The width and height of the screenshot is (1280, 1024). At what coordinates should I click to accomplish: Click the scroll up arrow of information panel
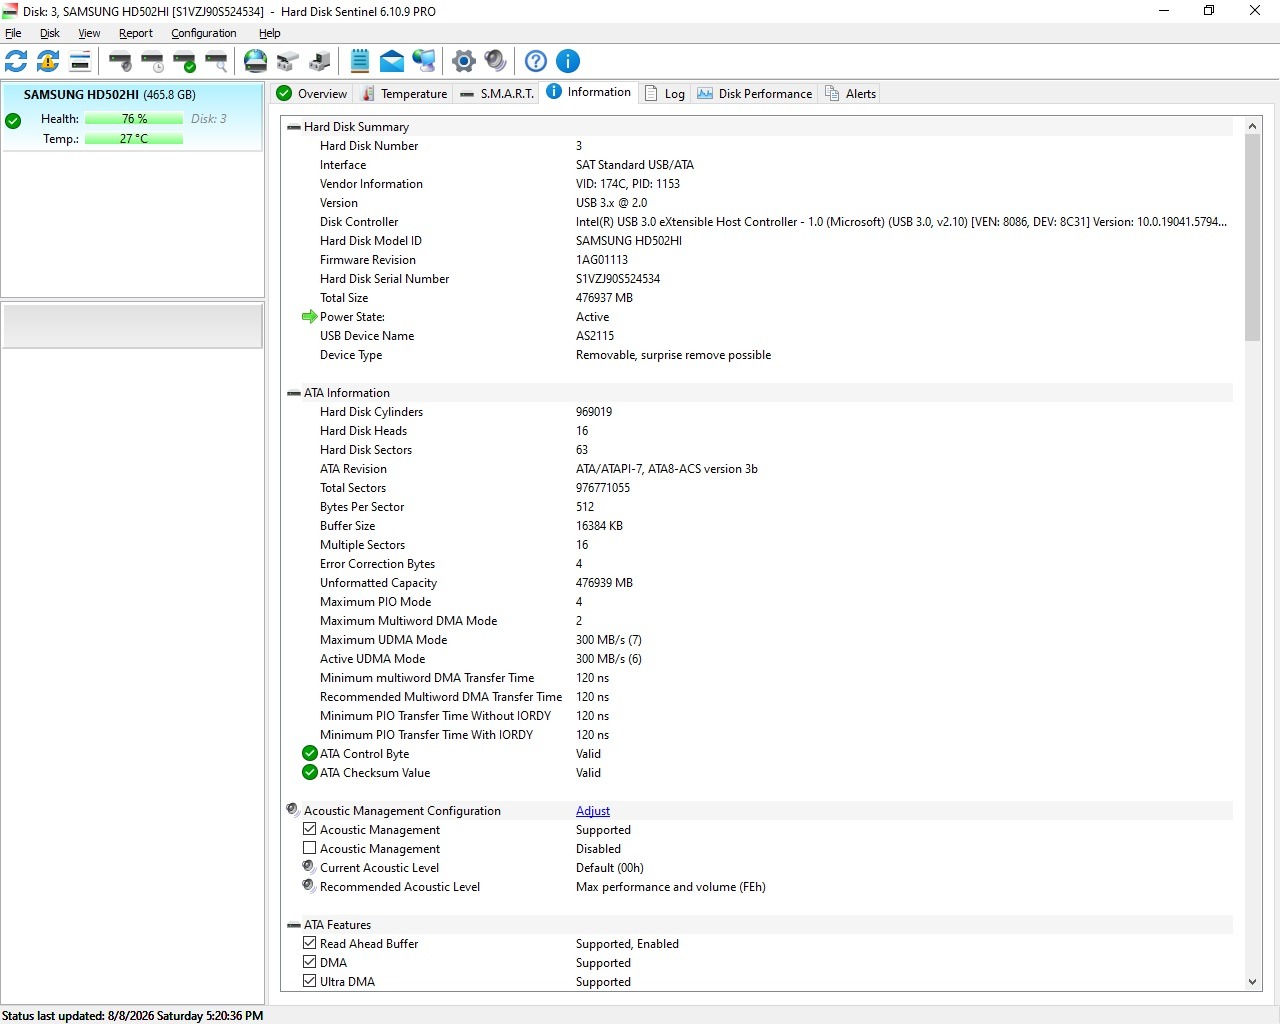(x=1252, y=127)
